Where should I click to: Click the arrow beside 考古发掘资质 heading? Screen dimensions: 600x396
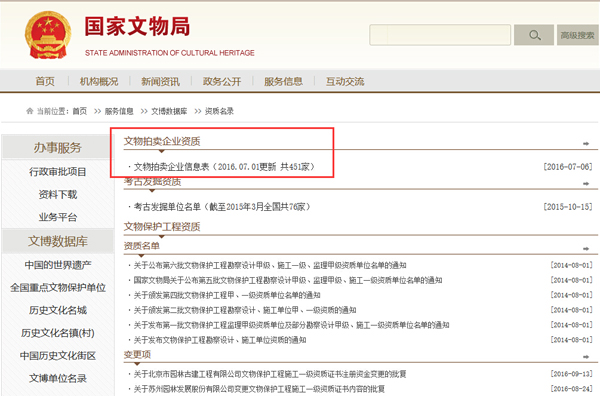pyautogui.click(x=586, y=184)
